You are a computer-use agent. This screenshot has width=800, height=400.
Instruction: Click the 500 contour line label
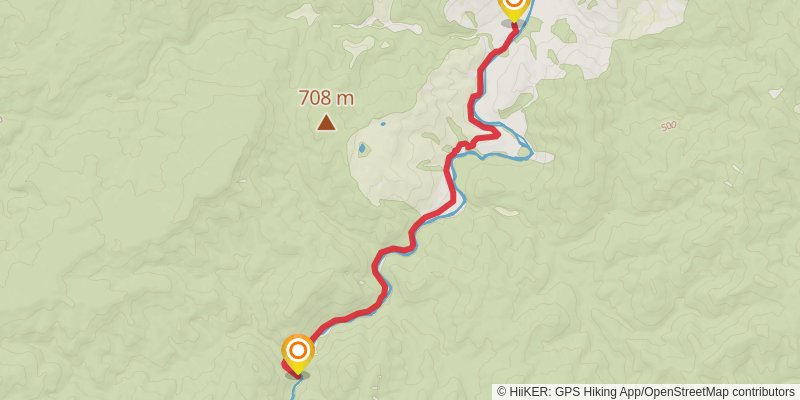coord(668,126)
